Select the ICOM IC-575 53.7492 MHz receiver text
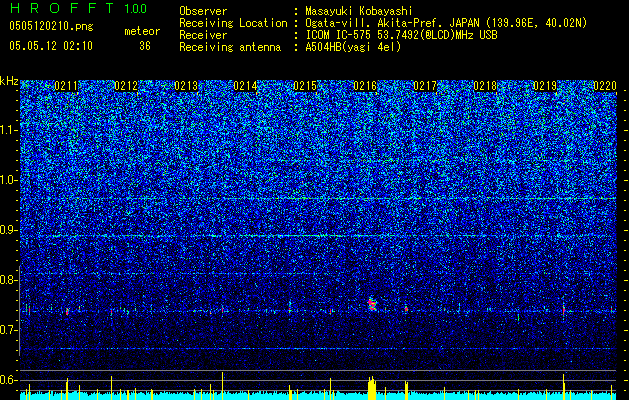The image size is (629, 400). click(x=401, y=35)
